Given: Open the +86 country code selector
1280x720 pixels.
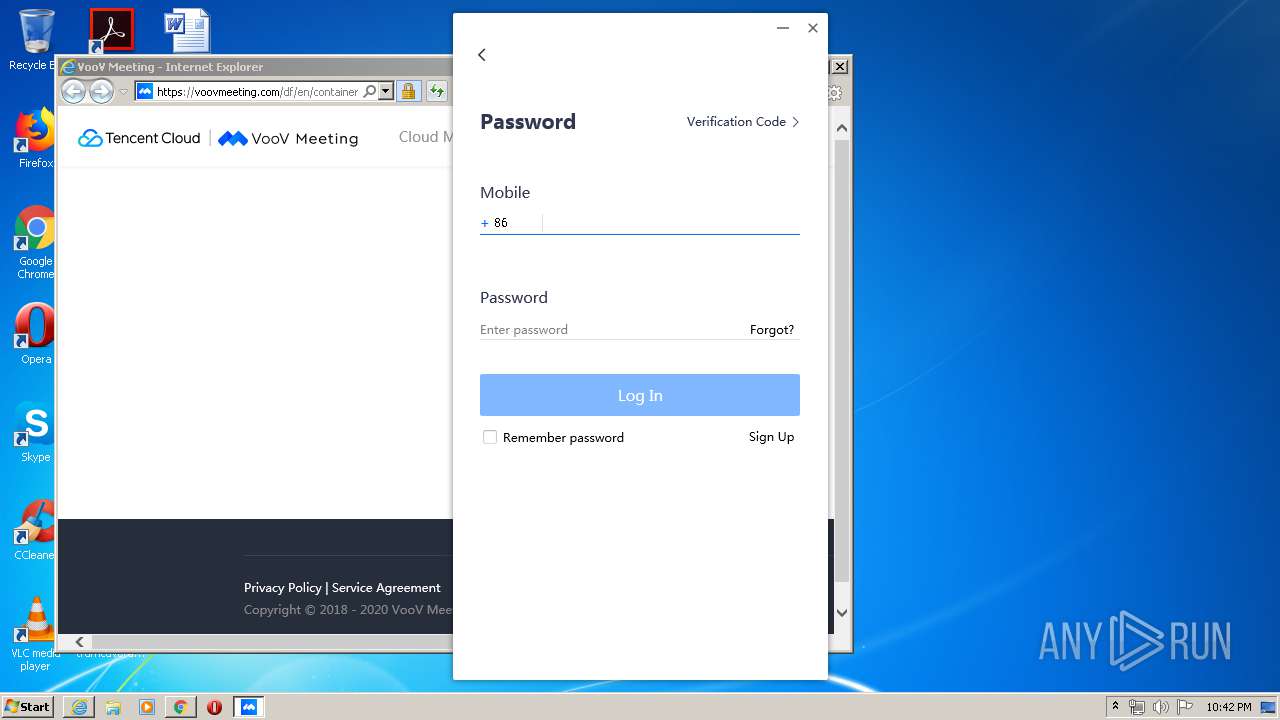Looking at the screenshot, I should 508,223.
